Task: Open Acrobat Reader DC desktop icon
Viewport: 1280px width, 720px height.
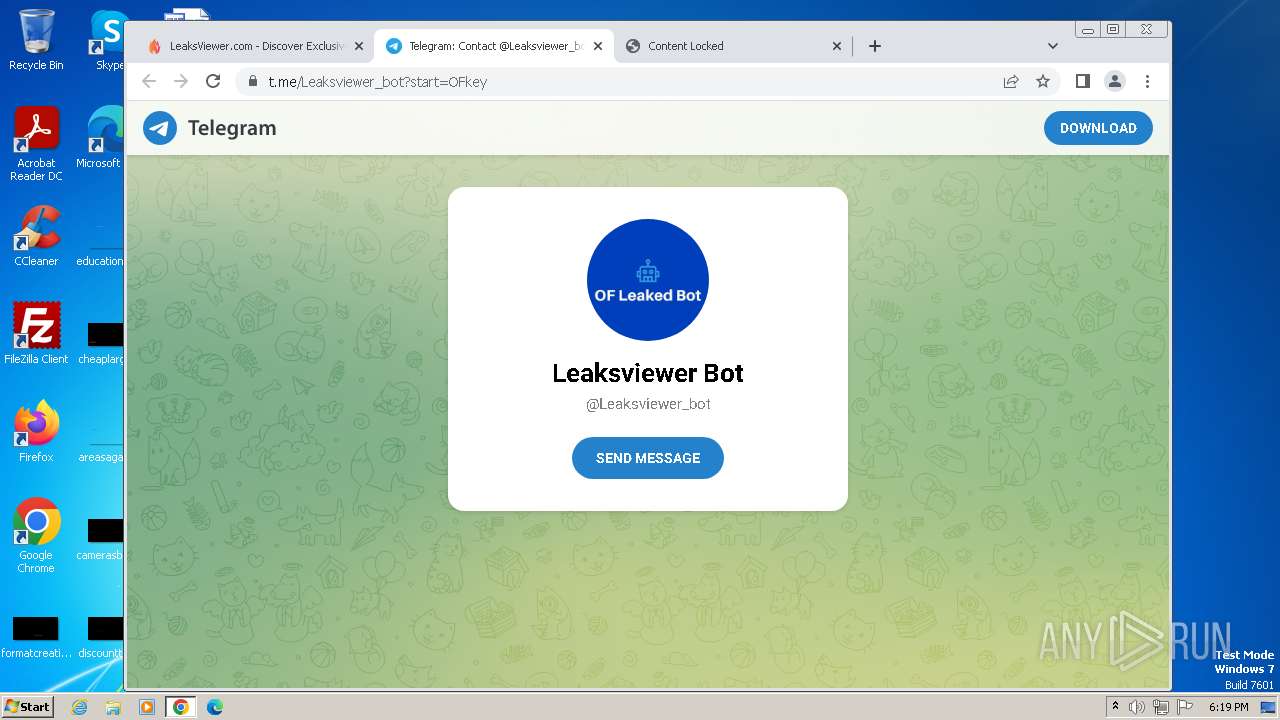Action: [36, 144]
